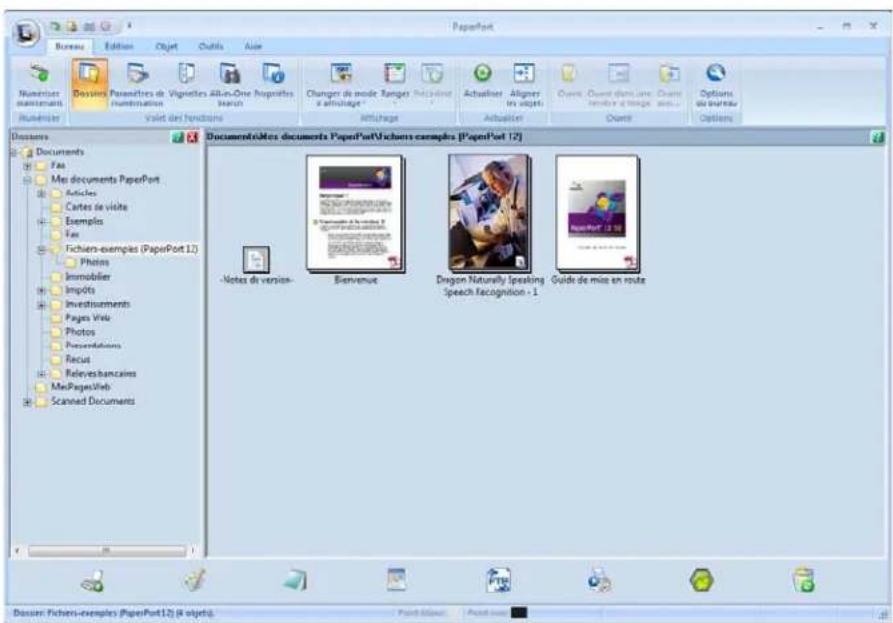
Task: Click the notepad icon in the Send To bar
Action: [296, 581]
